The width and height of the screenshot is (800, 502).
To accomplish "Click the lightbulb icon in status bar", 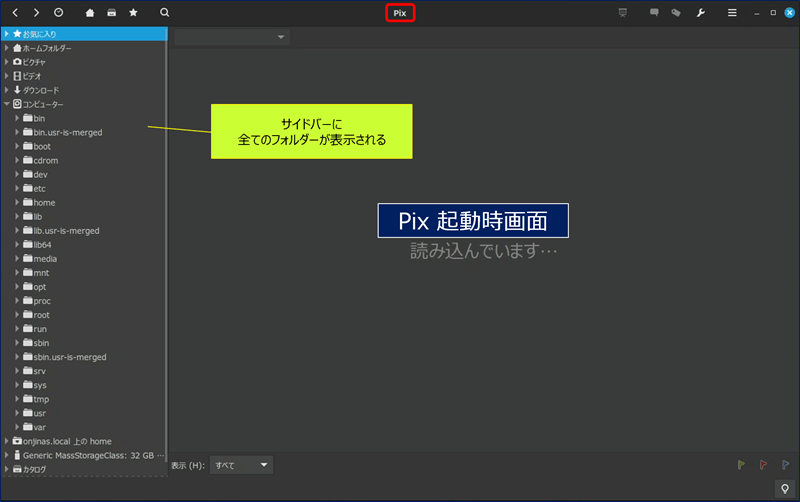I will 785,489.
